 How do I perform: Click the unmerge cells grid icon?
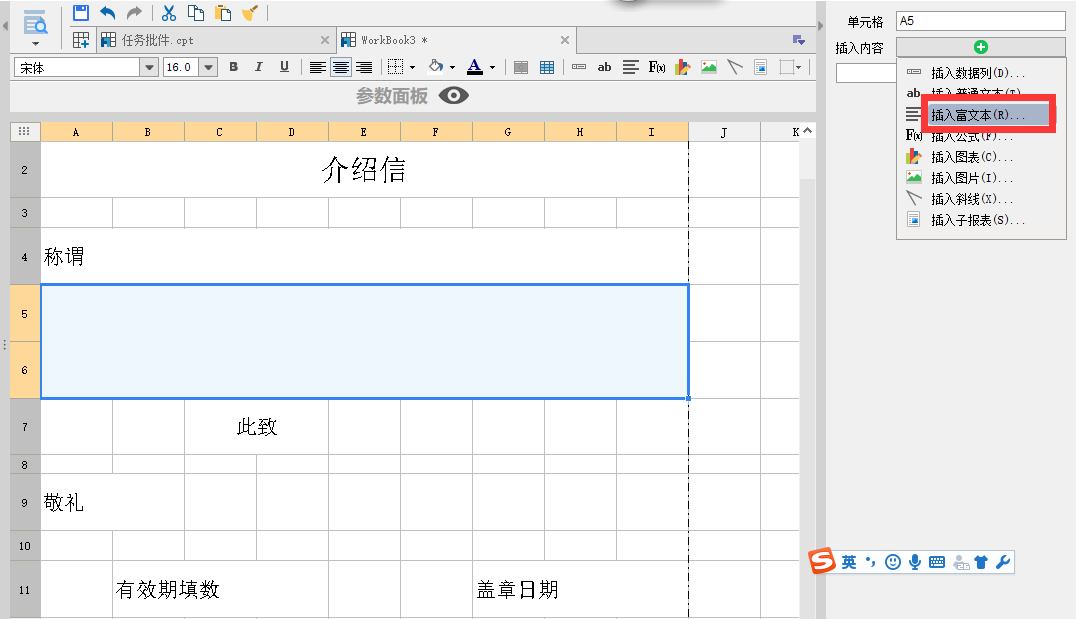coord(547,67)
